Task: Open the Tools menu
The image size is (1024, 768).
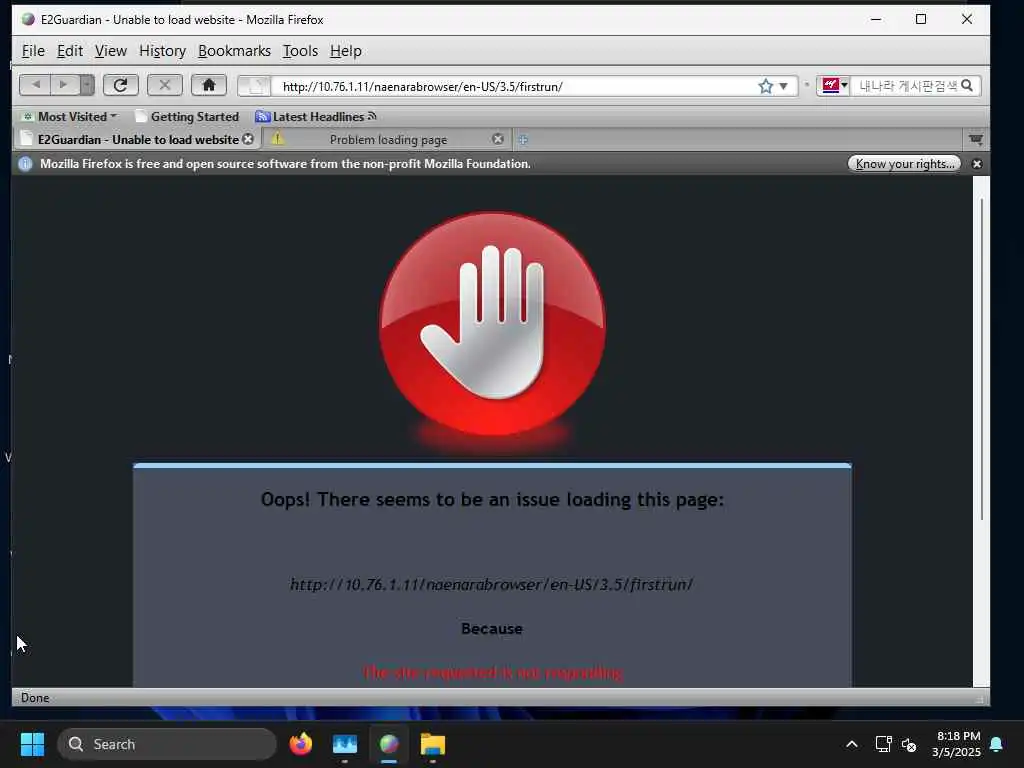Action: pos(300,51)
